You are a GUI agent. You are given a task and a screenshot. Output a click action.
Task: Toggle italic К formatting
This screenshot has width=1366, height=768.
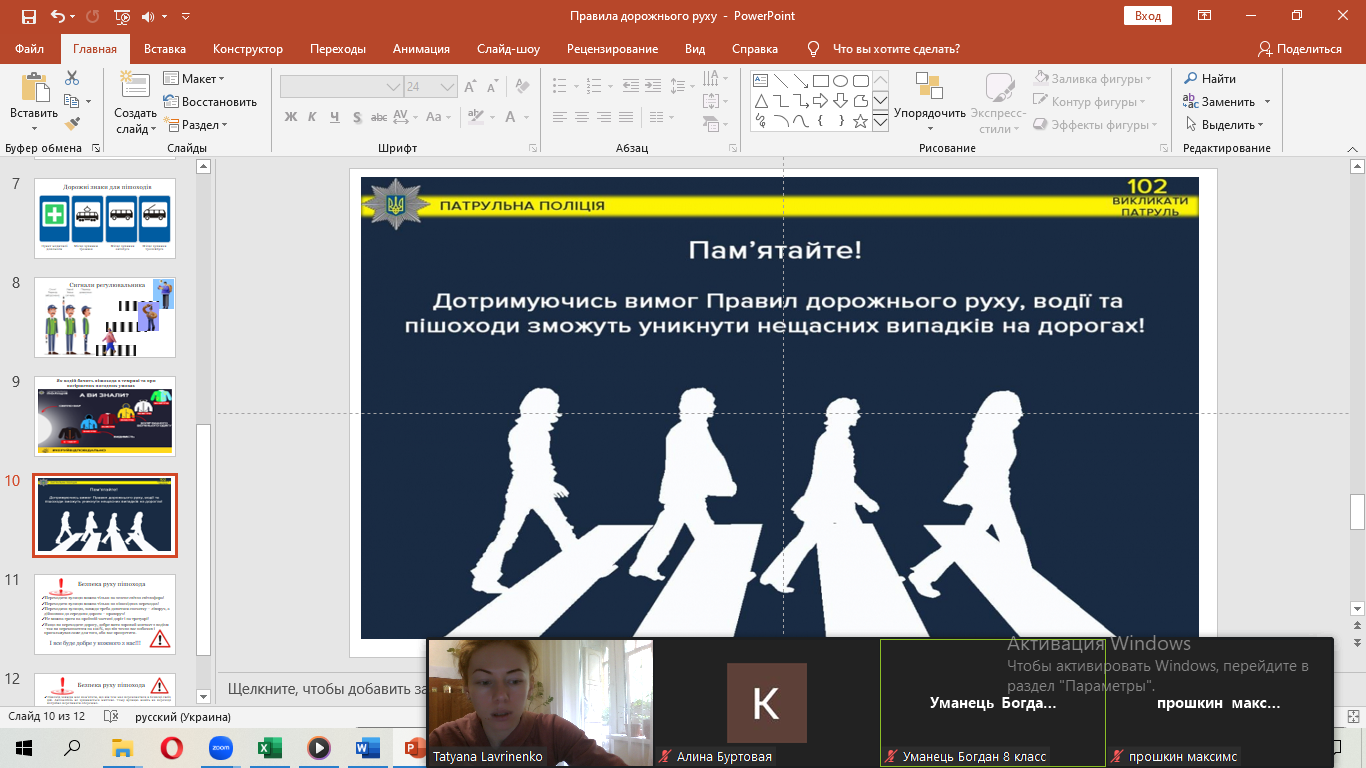tap(314, 116)
